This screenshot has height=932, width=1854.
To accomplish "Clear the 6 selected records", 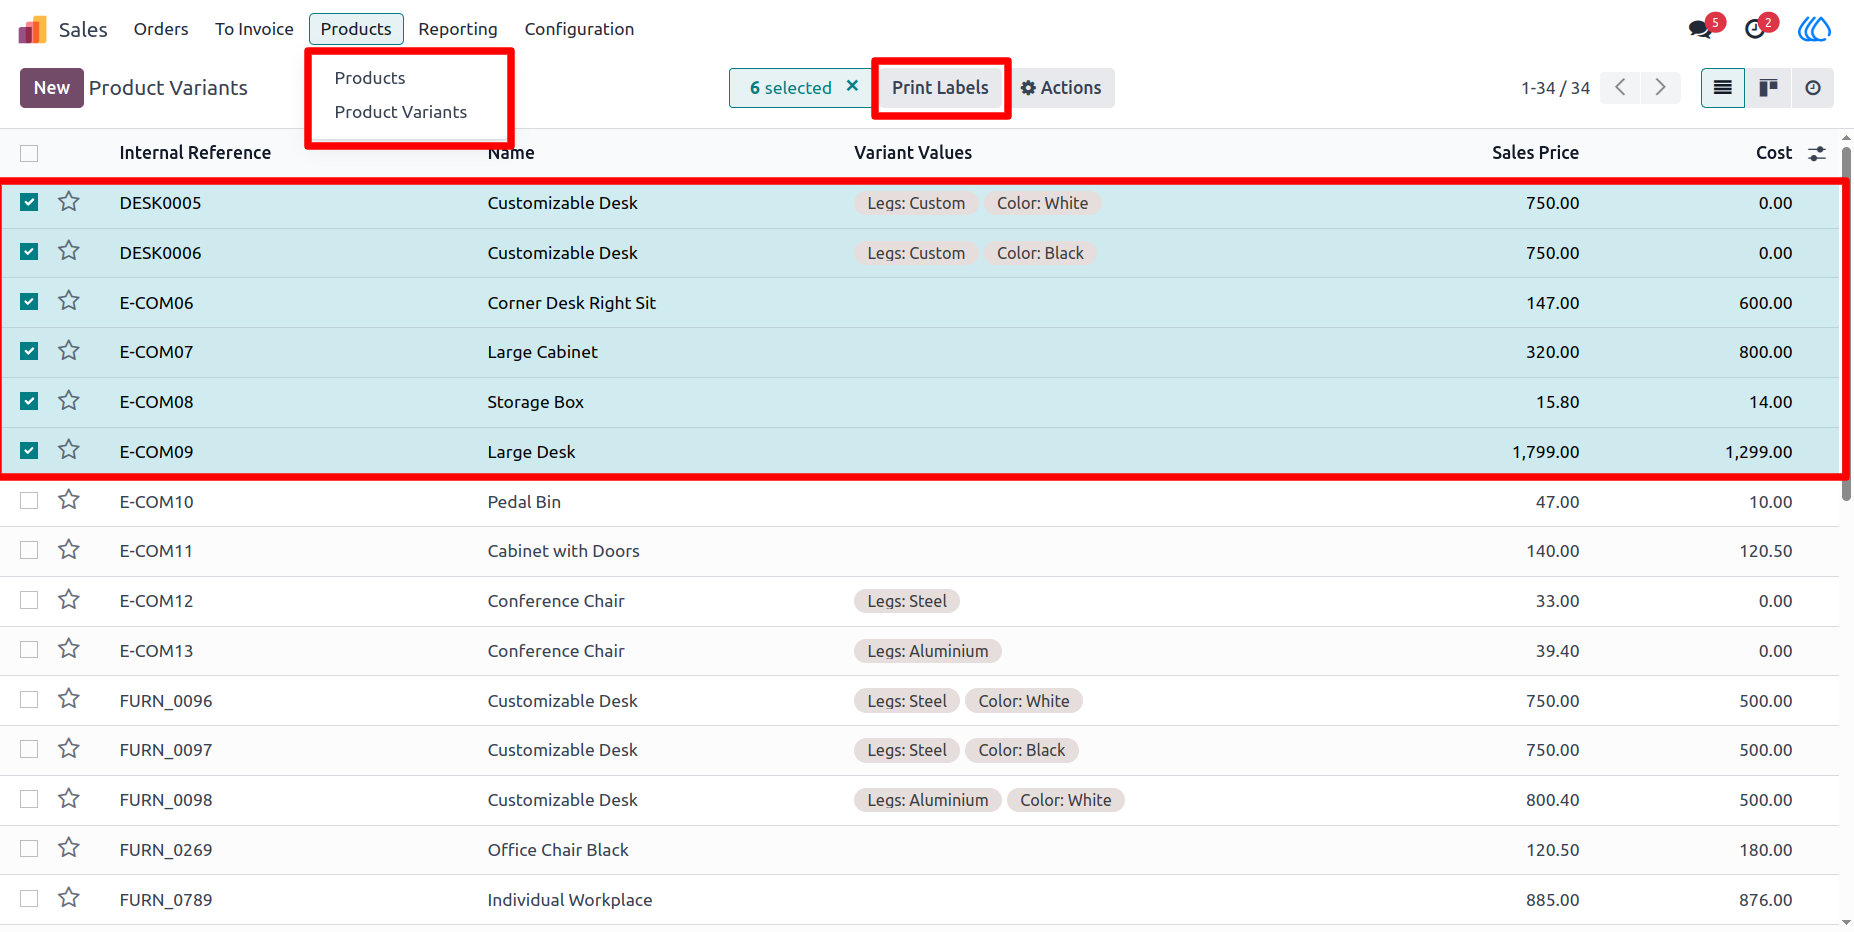I will [x=852, y=86].
